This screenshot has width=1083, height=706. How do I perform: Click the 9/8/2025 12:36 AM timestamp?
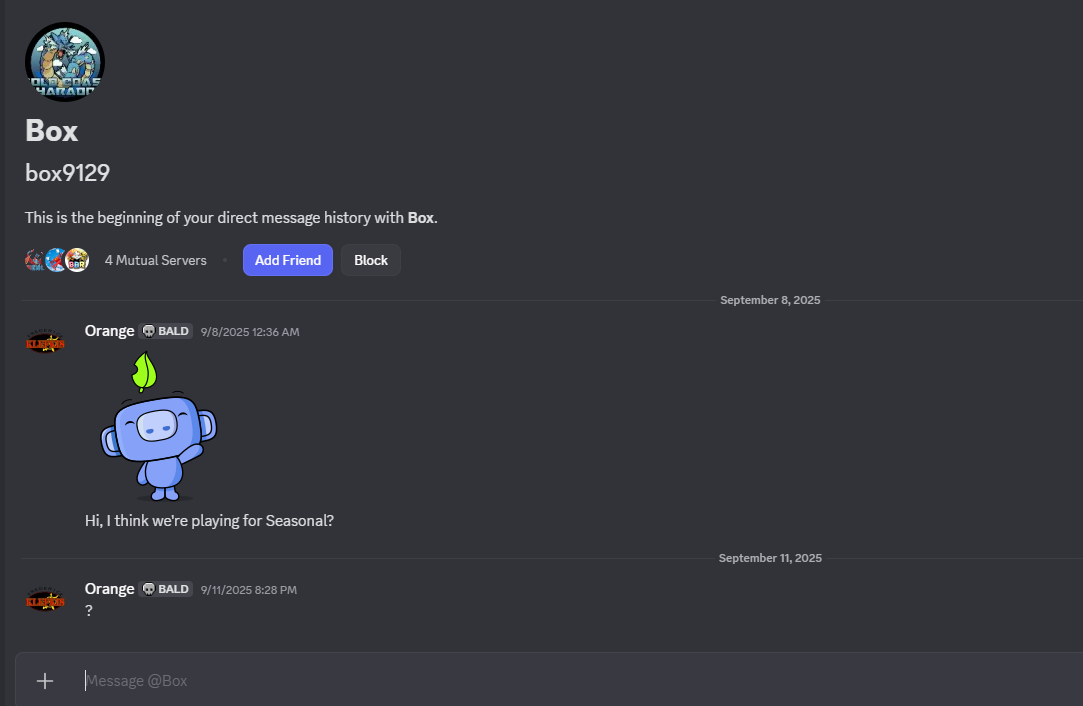tap(250, 332)
